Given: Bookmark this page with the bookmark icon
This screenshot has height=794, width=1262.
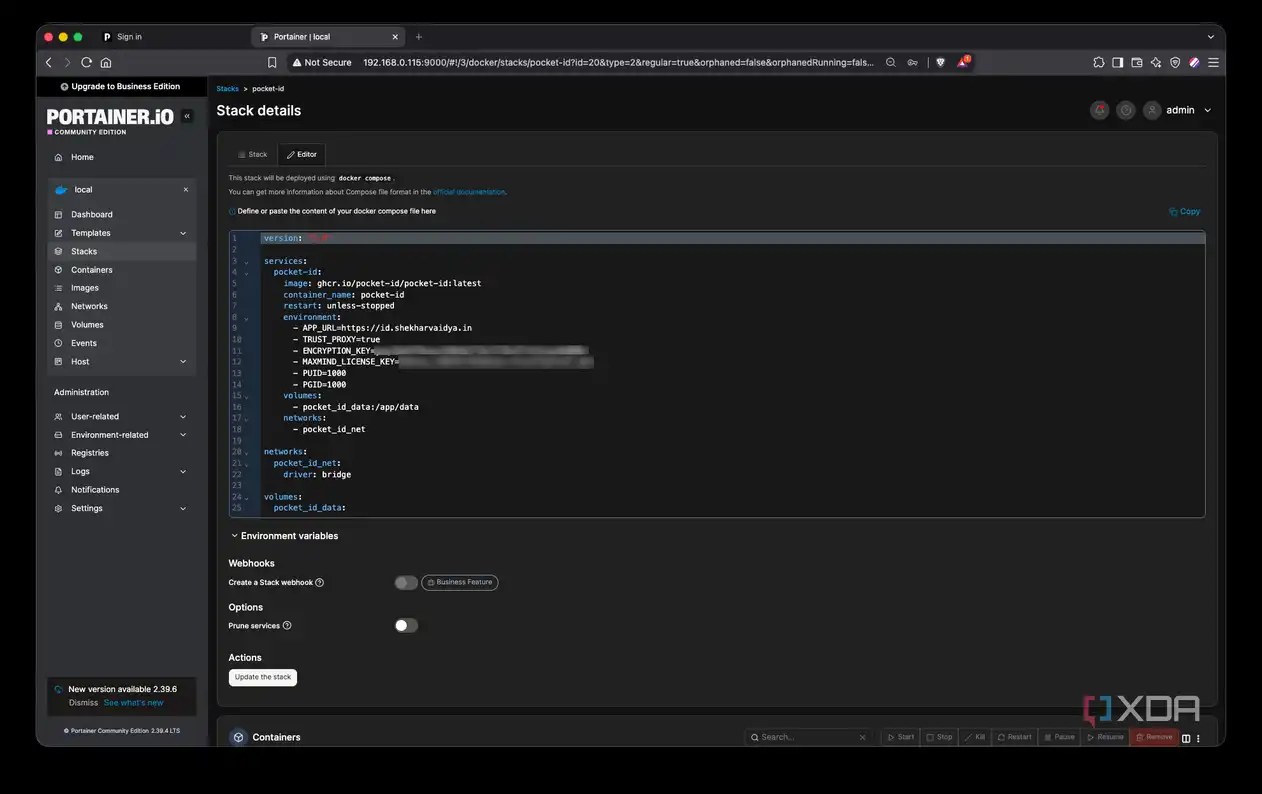Looking at the screenshot, I should [272, 62].
